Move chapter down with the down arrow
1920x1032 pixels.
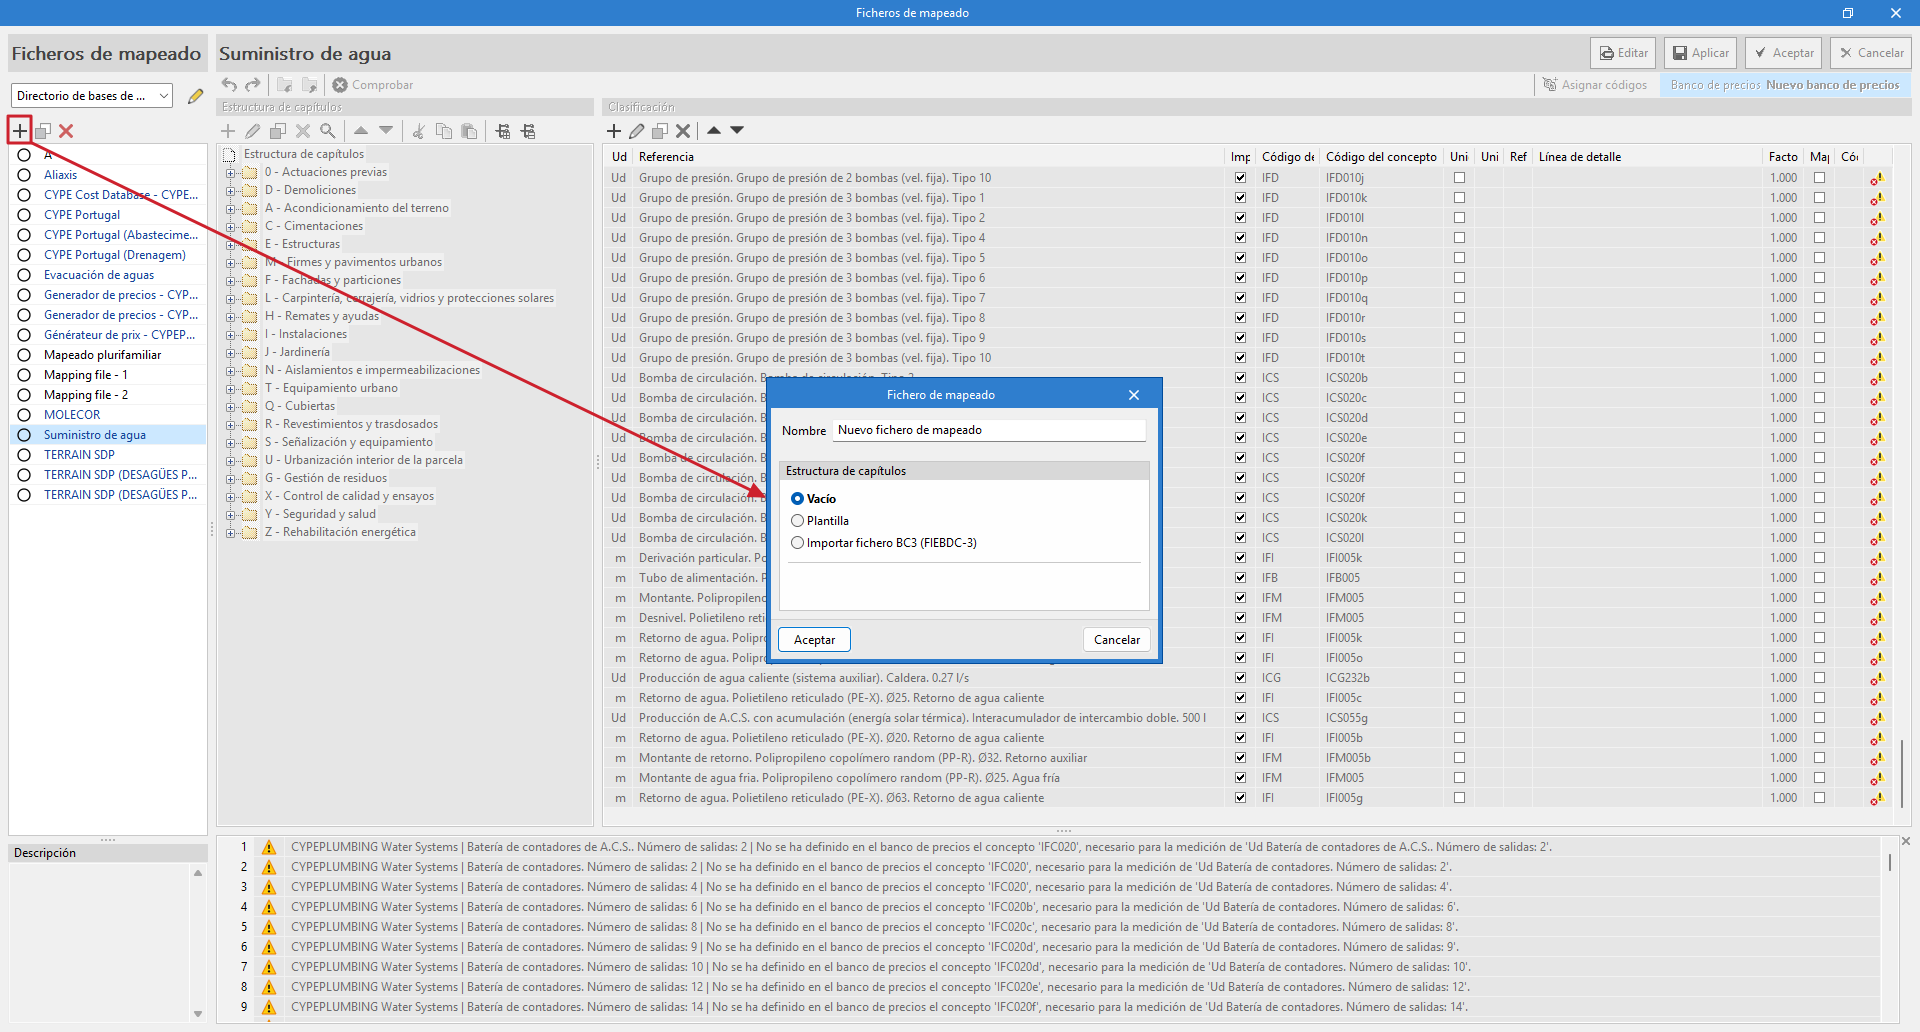[x=386, y=131]
